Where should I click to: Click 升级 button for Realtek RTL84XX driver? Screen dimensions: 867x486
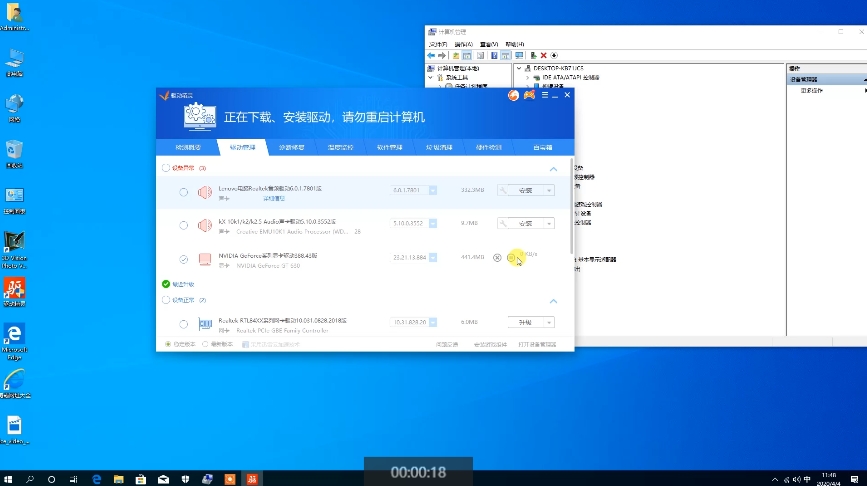[525, 322]
